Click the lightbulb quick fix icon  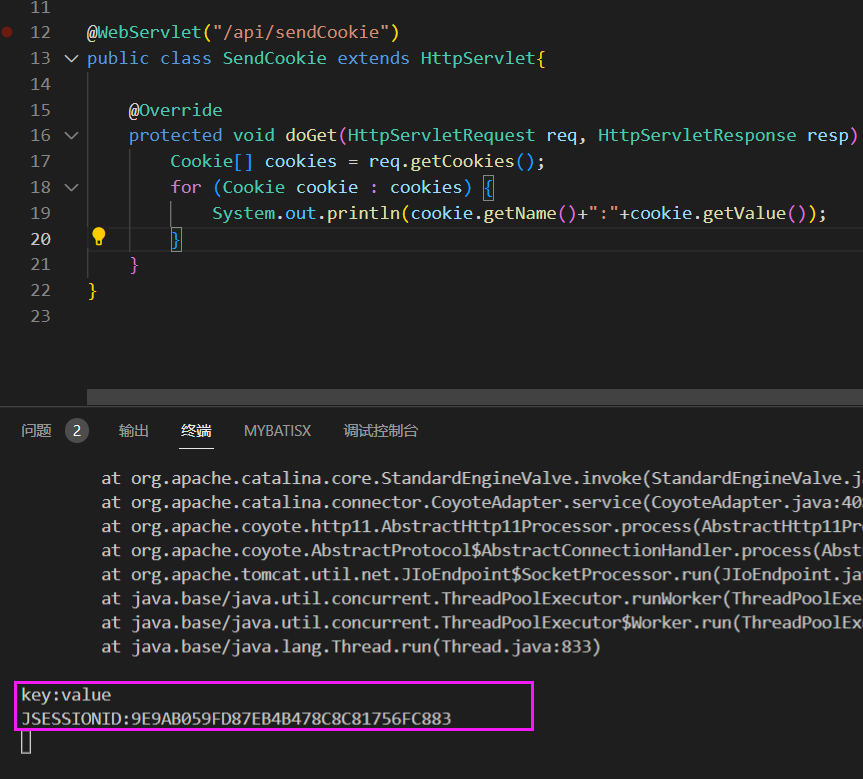[99, 237]
